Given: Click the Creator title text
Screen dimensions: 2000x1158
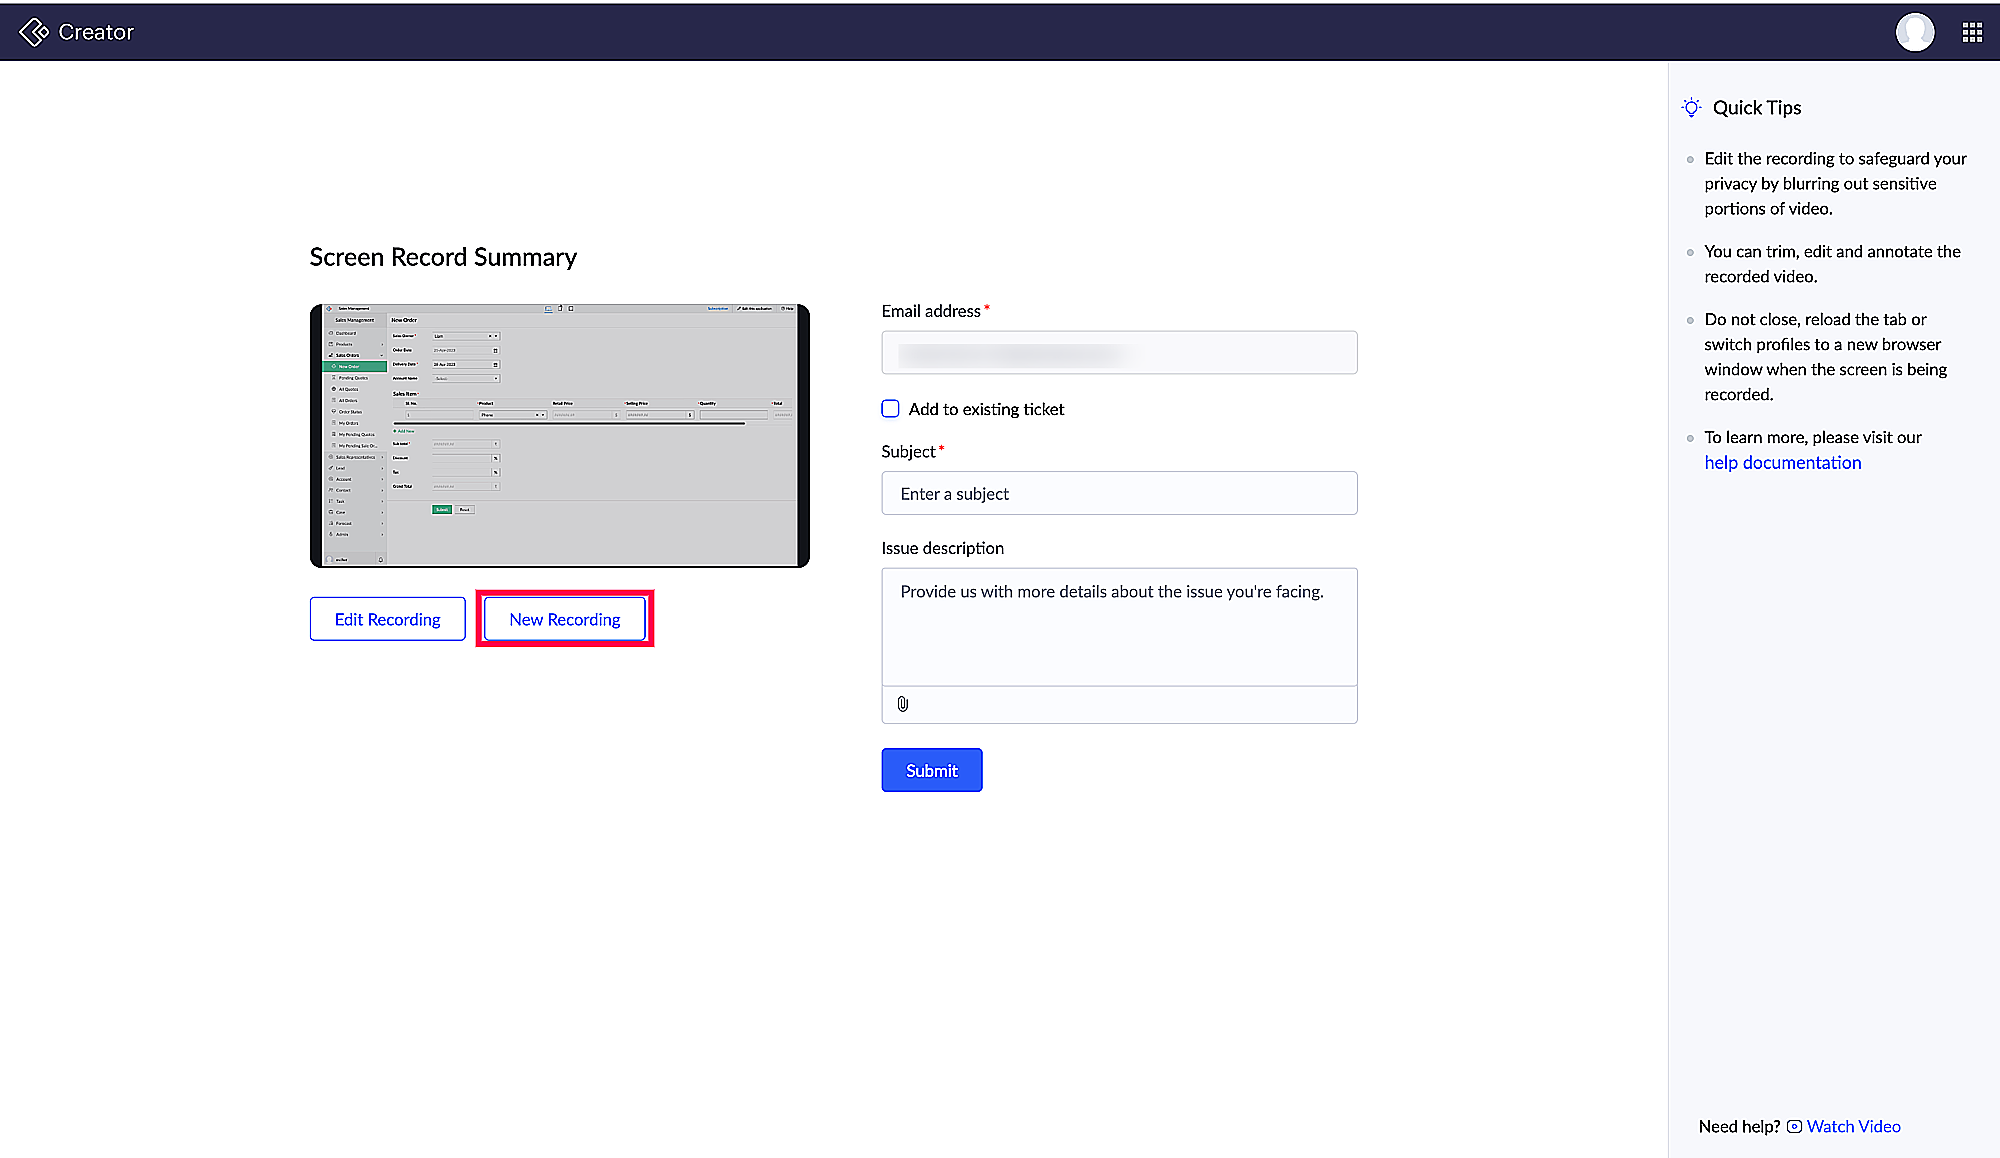Looking at the screenshot, I should pyautogui.click(x=96, y=32).
